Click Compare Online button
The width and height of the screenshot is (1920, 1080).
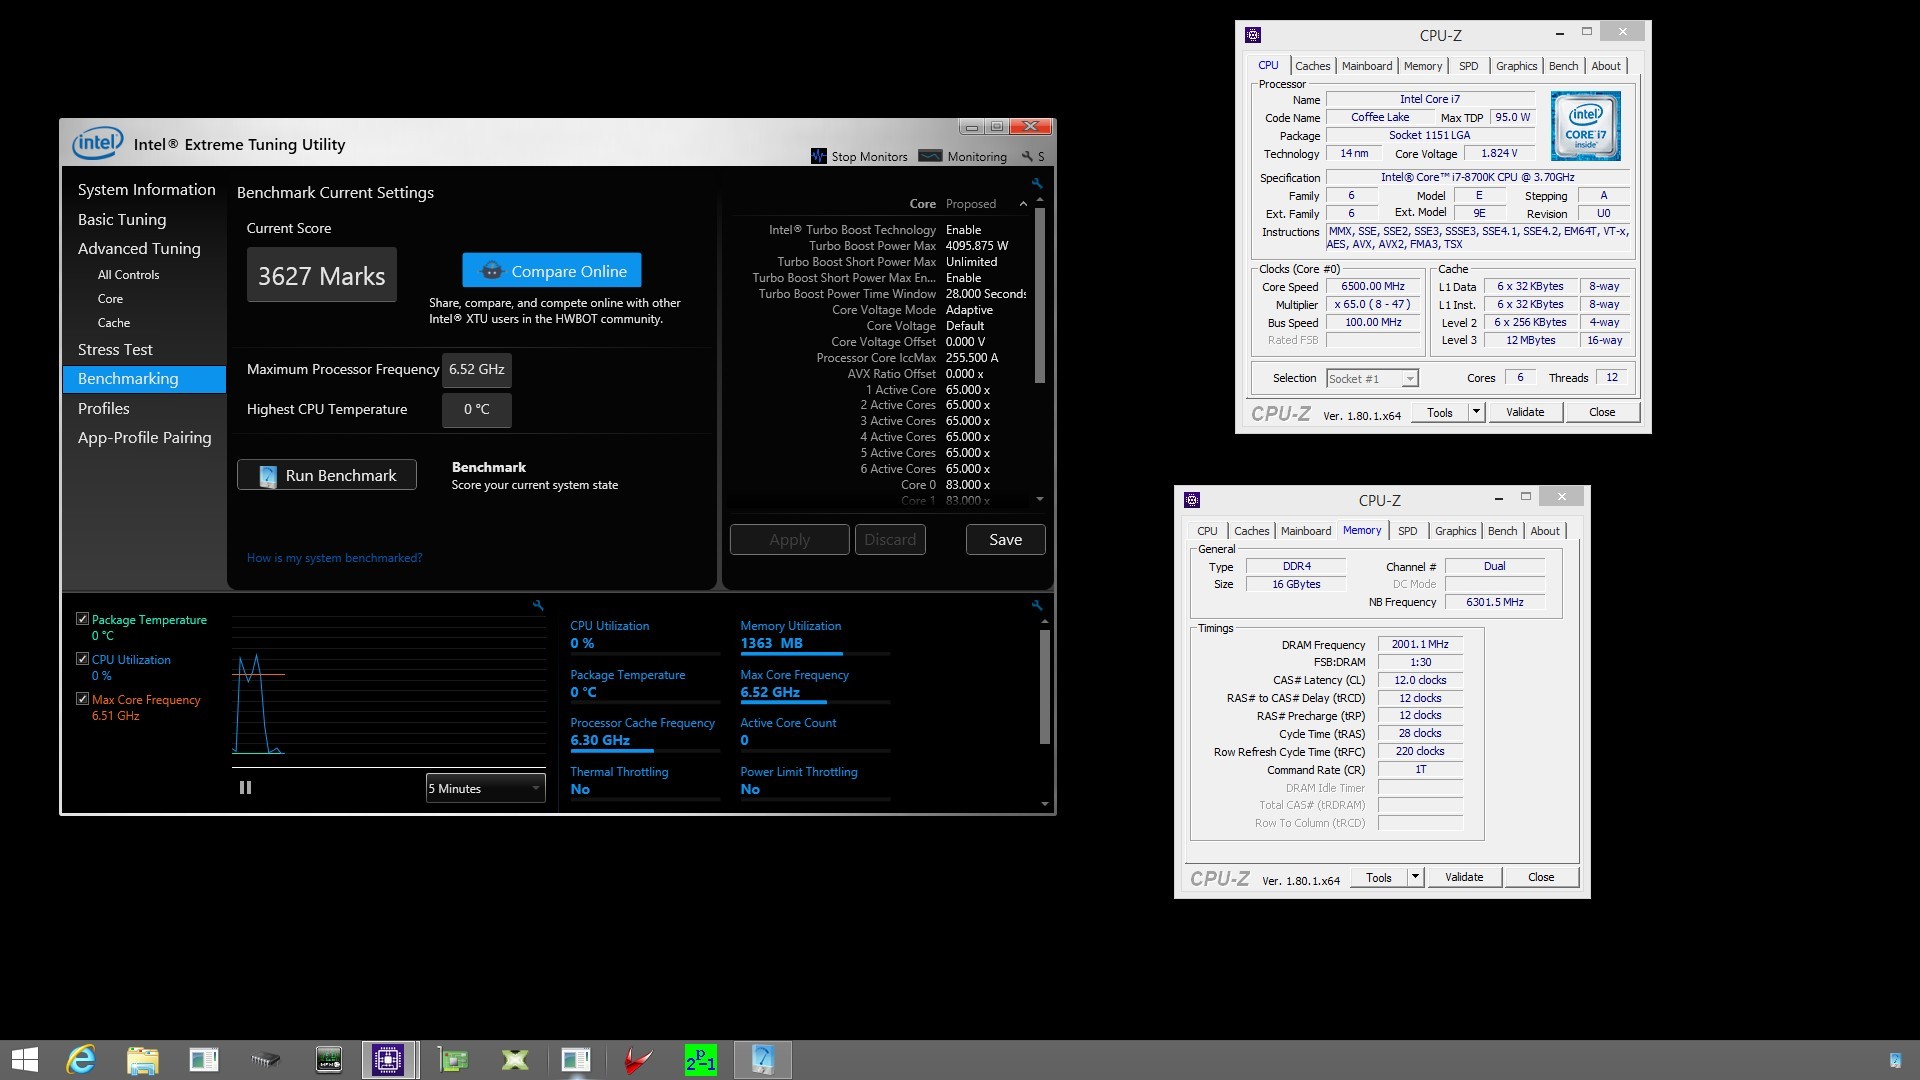[x=552, y=271]
